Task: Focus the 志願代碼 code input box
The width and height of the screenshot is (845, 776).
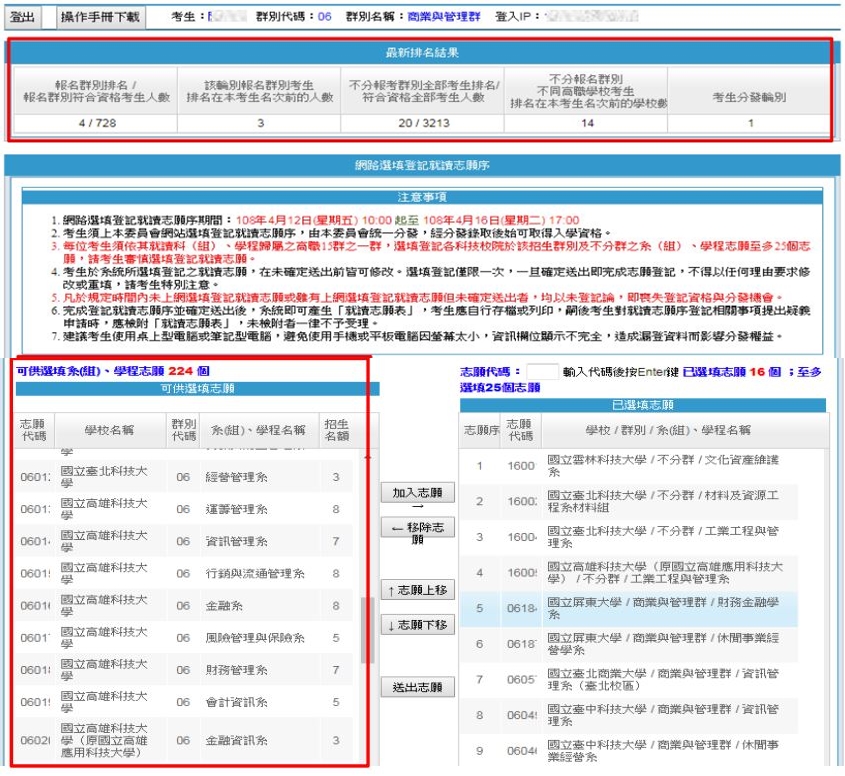Action: coord(542,371)
